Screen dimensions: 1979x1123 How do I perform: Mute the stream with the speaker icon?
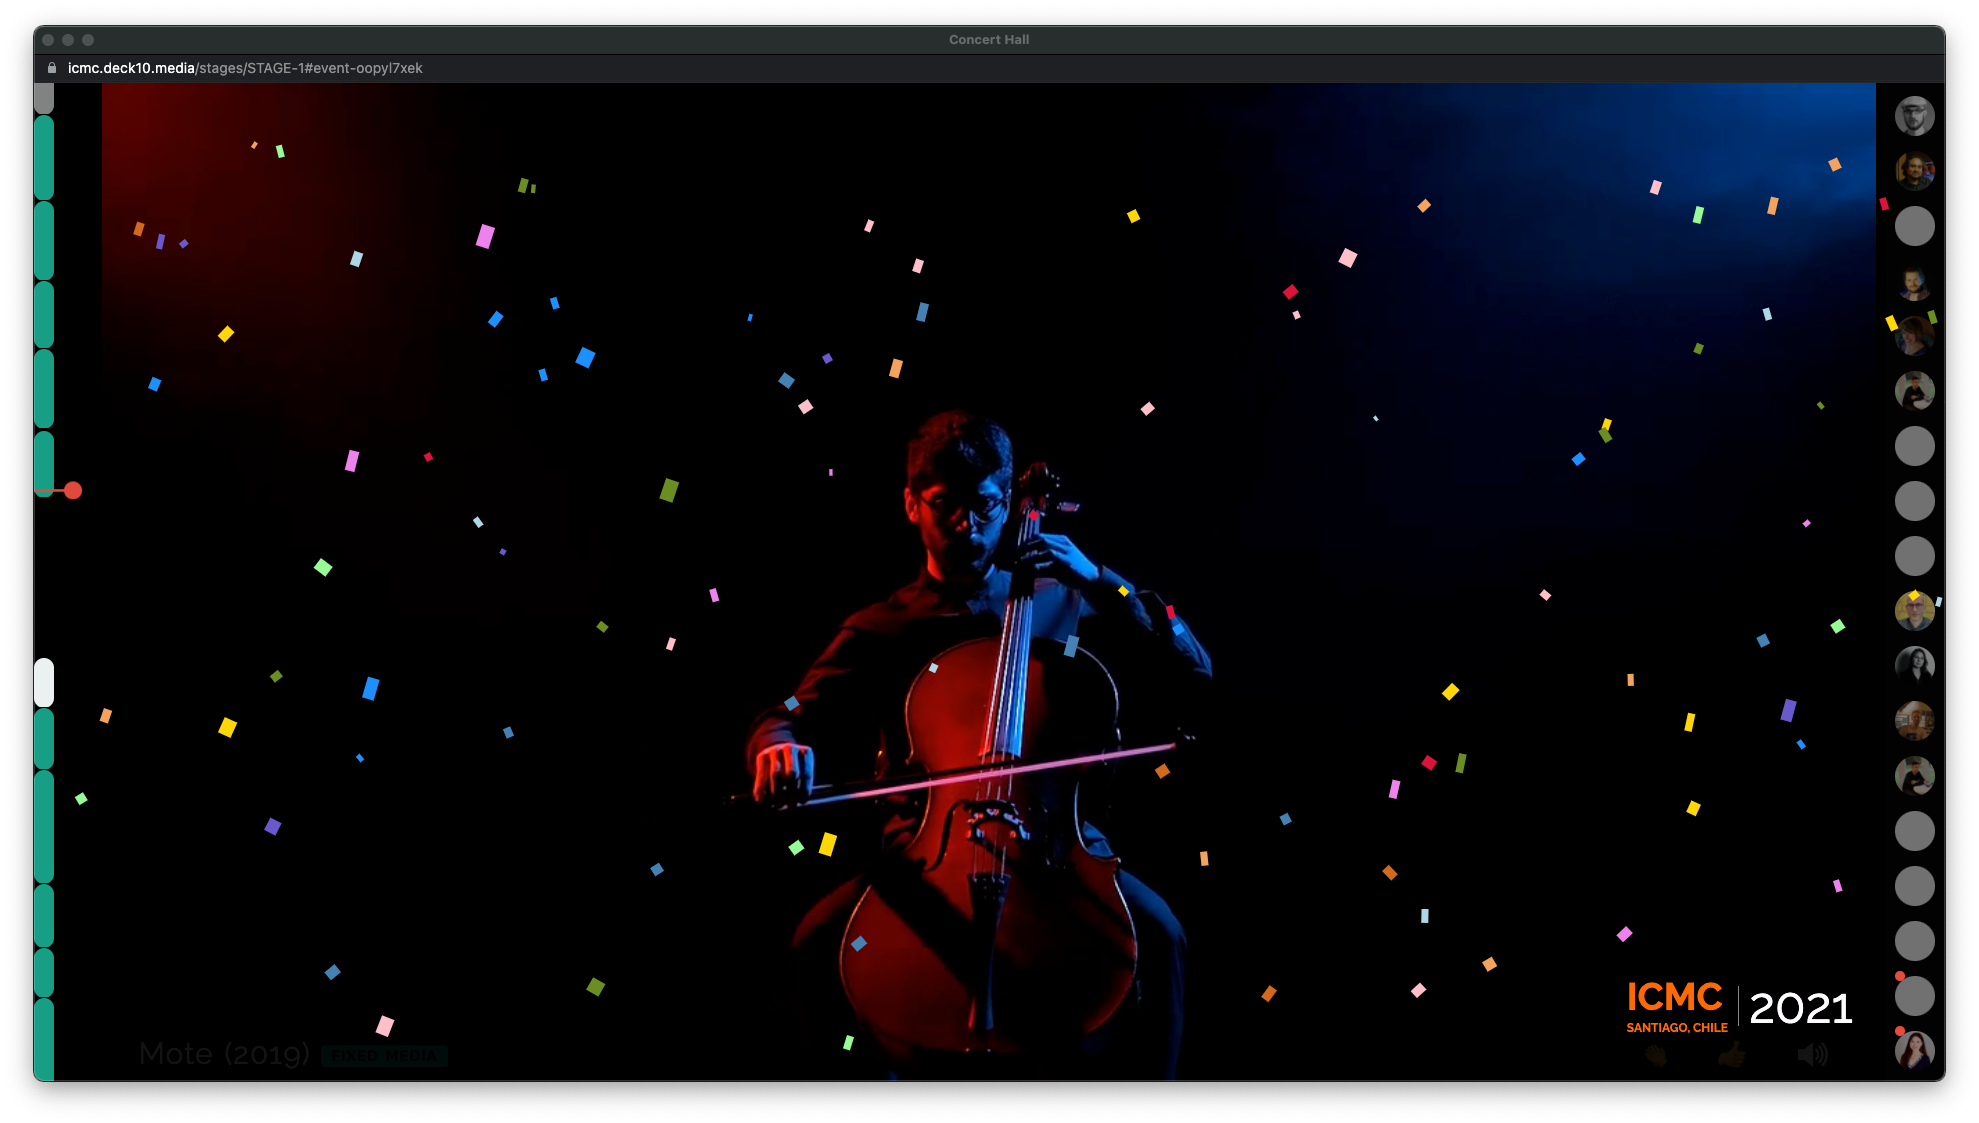tap(1811, 1054)
